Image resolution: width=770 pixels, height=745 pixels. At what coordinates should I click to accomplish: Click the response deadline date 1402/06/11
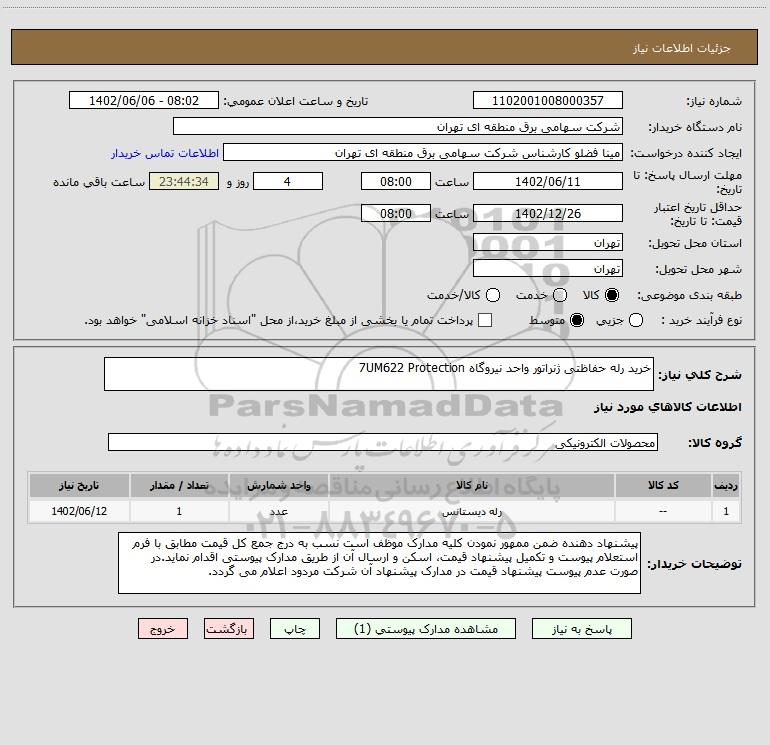[x=548, y=181]
